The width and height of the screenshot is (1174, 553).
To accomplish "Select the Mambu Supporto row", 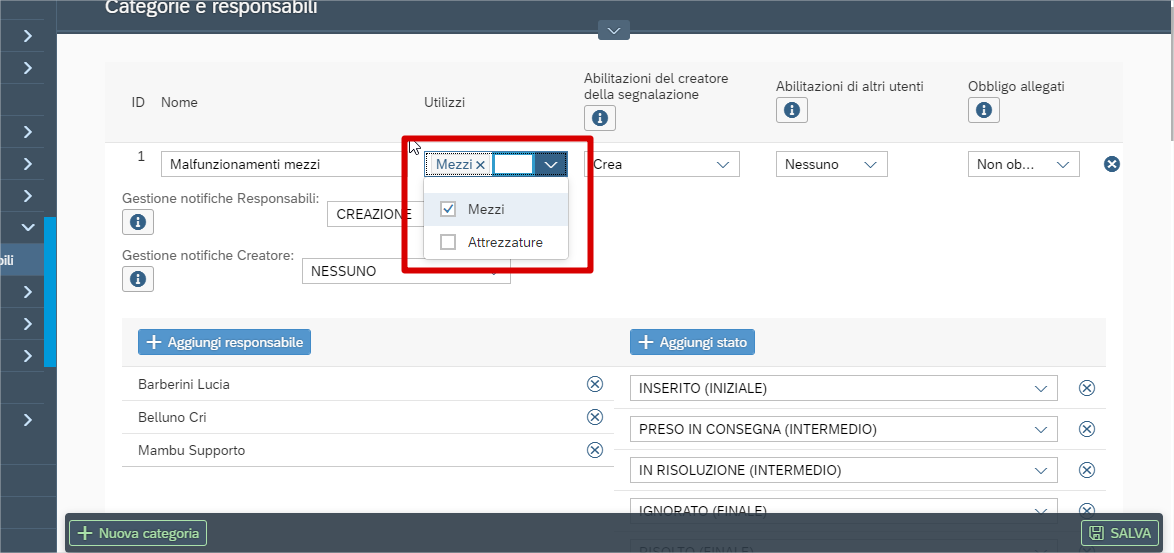I will point(368,450).
